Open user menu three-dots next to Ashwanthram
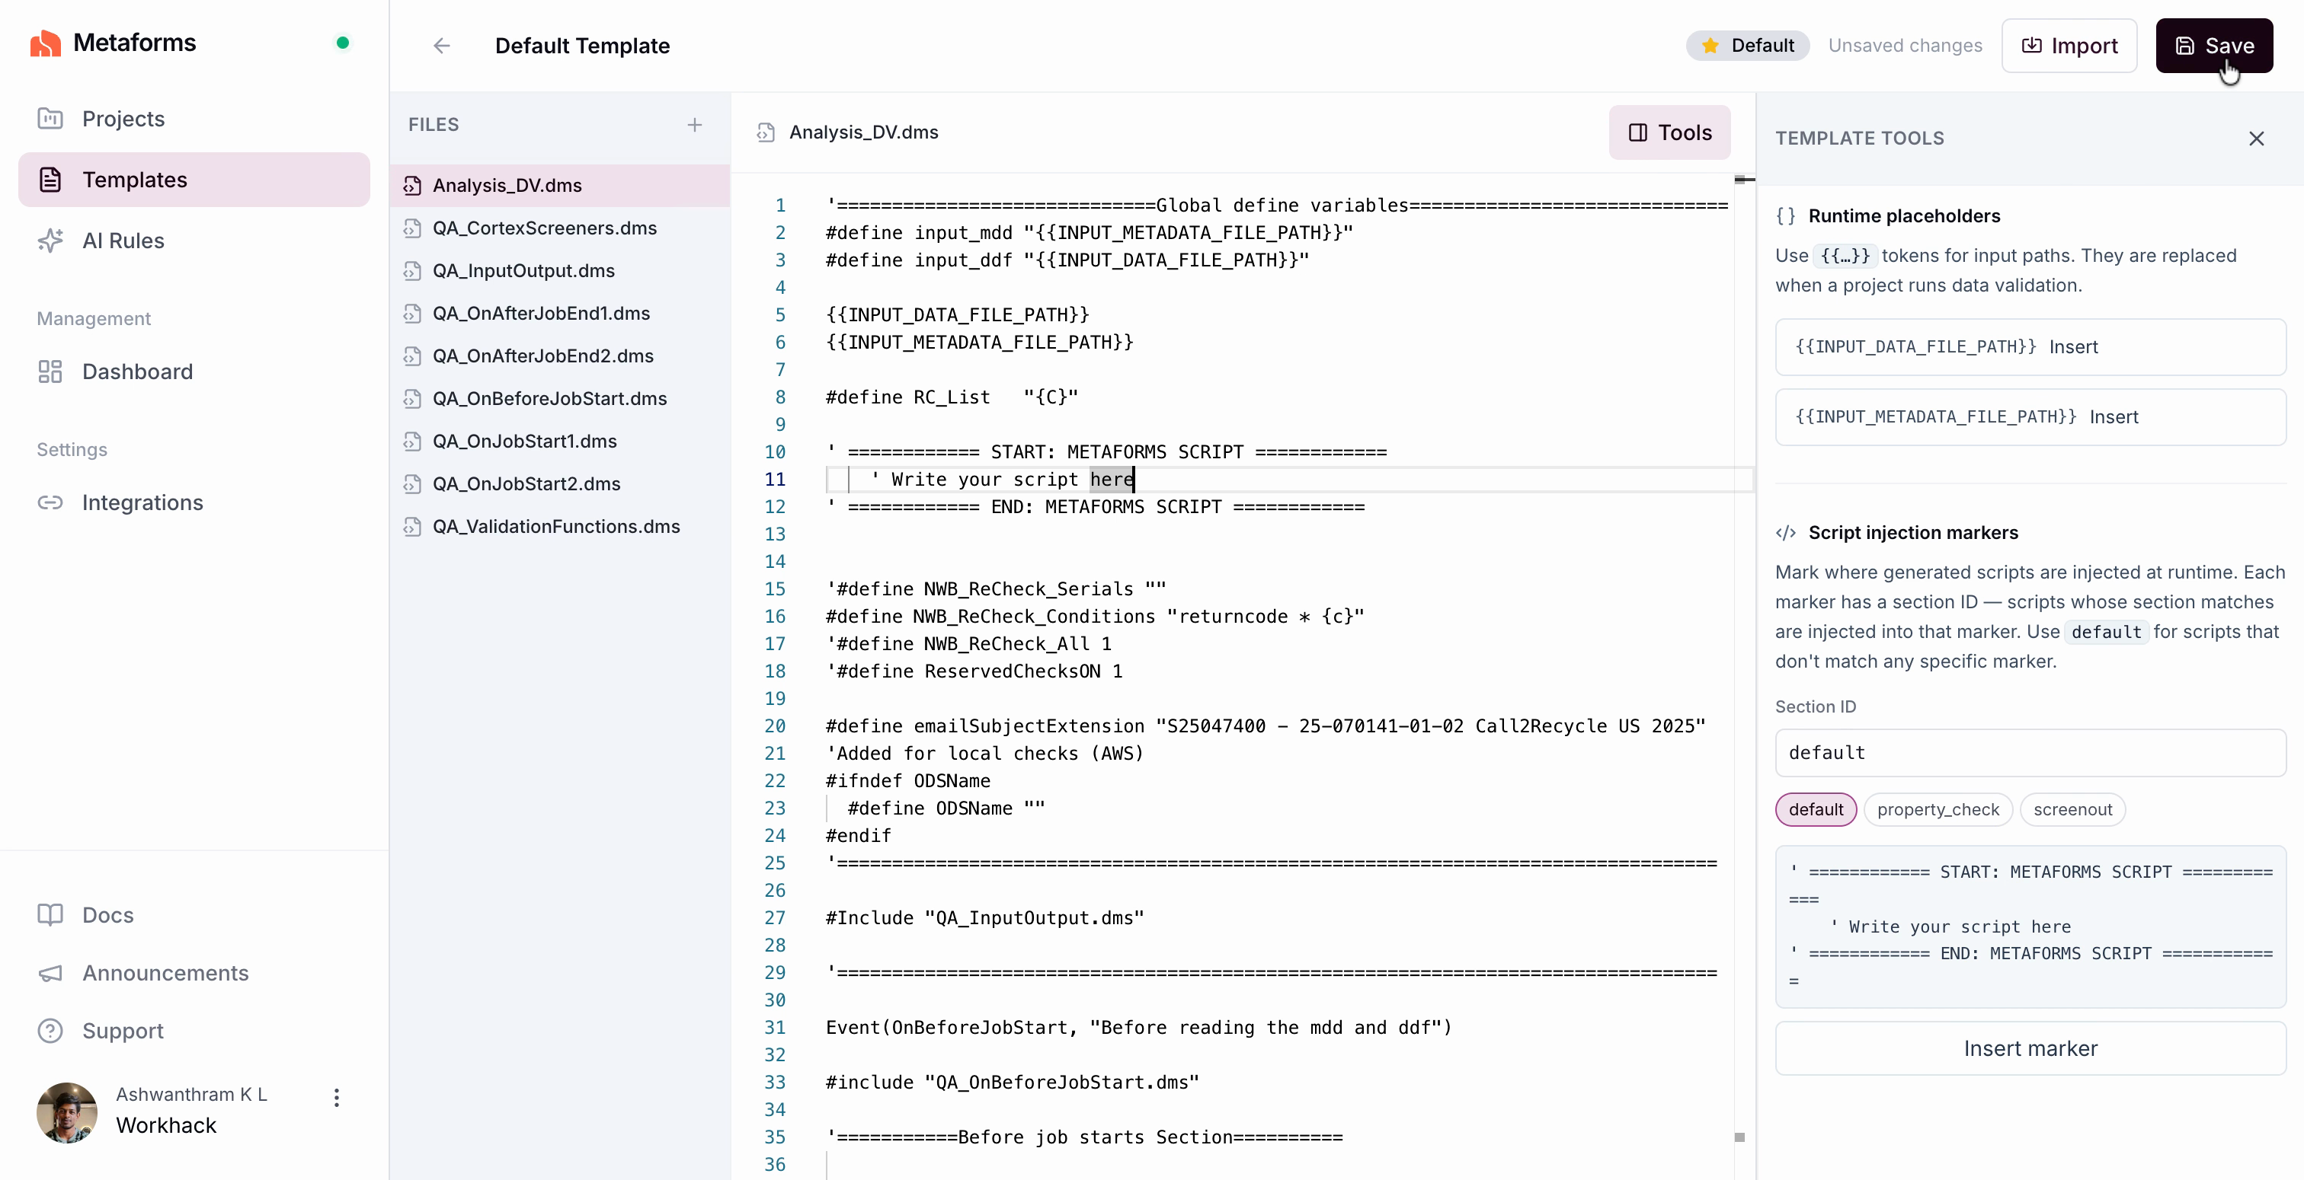This screenshot has height=1180, width=2304. 337,1098
